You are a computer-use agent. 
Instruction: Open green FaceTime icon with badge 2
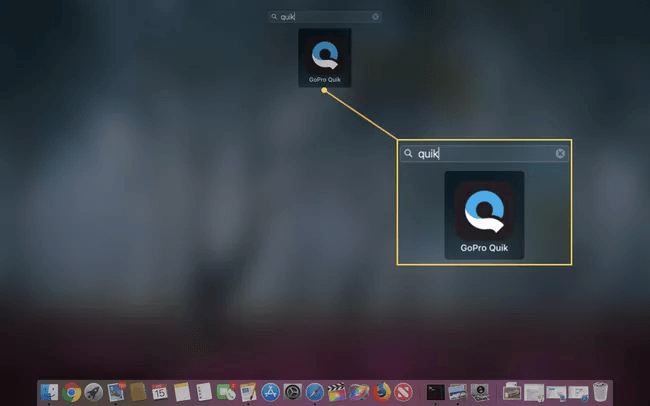click(x=226, y=392)
